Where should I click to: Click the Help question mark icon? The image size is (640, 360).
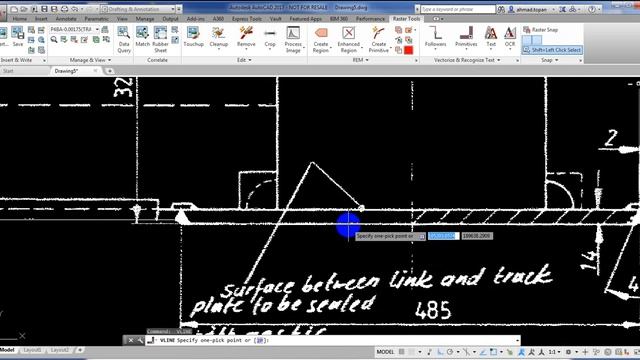592,9
